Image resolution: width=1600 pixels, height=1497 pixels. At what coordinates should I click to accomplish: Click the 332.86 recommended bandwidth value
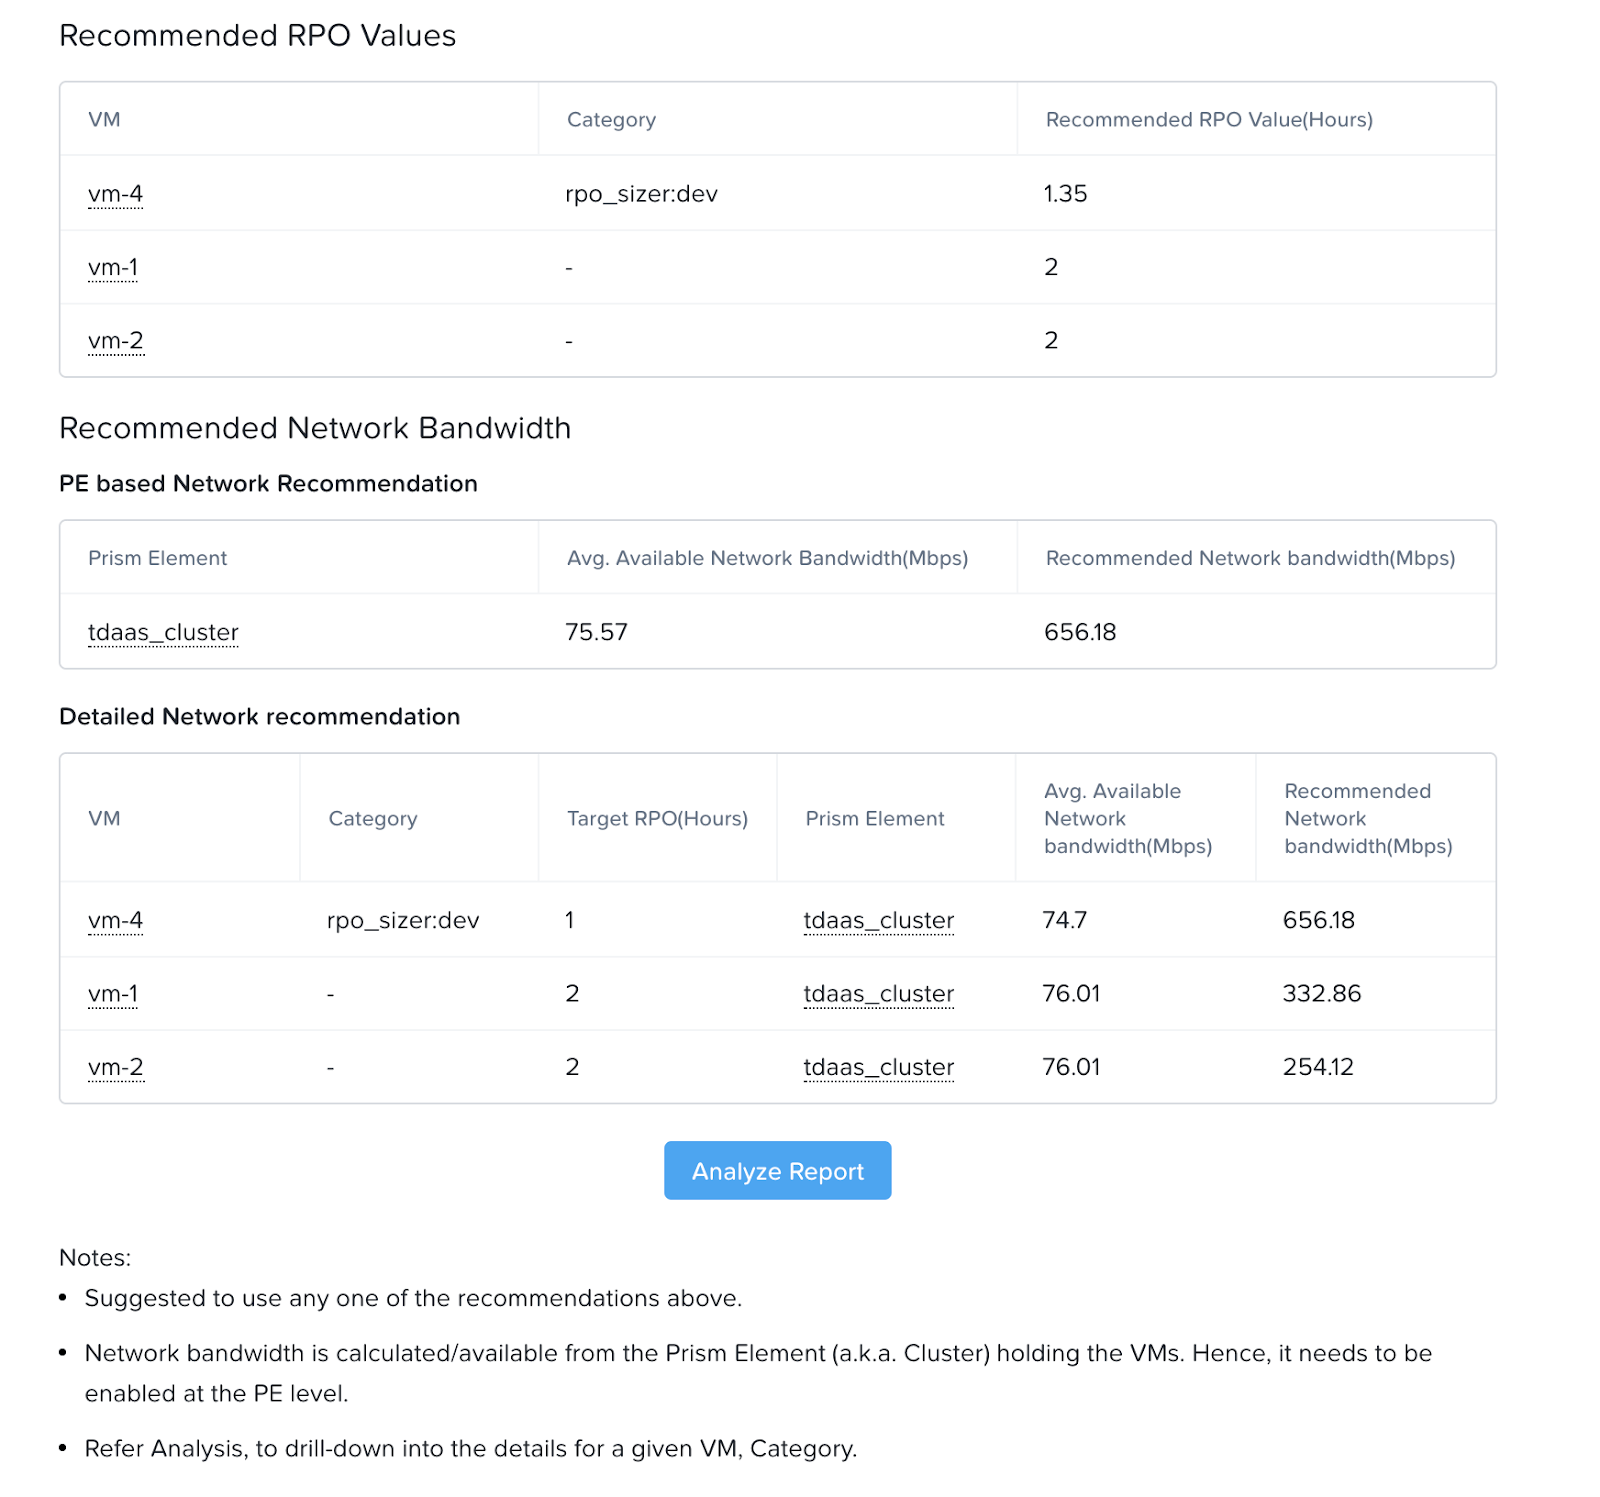(1321, 994)
